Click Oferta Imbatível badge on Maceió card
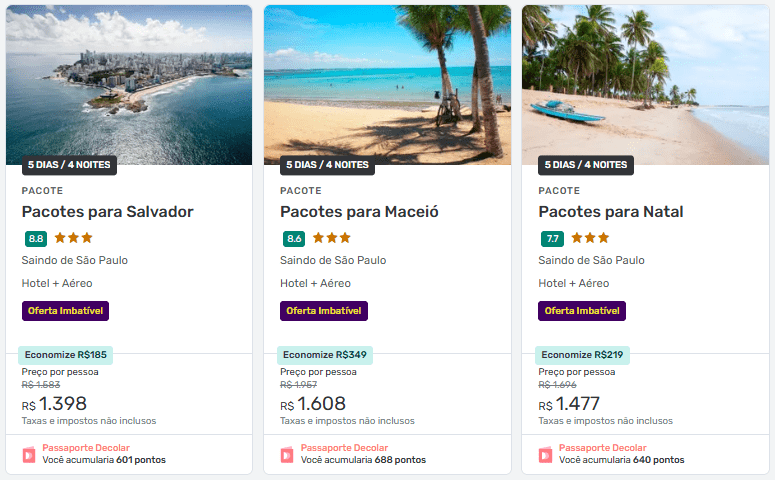This screenshot has width=775, height=480. coord(324,311)
